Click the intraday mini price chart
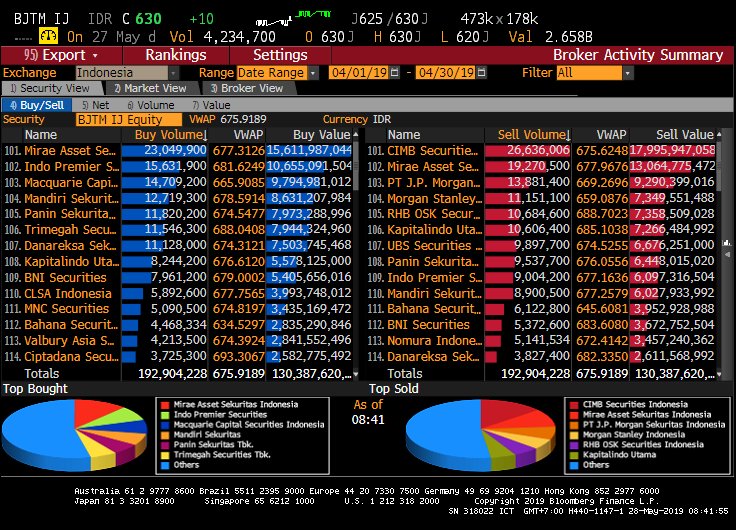This screenshot has width=736, height=530. [293, 18]
